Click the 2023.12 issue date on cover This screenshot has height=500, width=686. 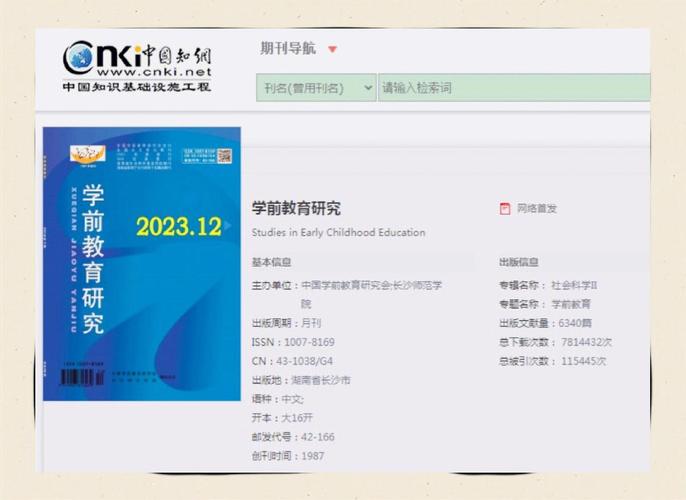click(179, 227)
